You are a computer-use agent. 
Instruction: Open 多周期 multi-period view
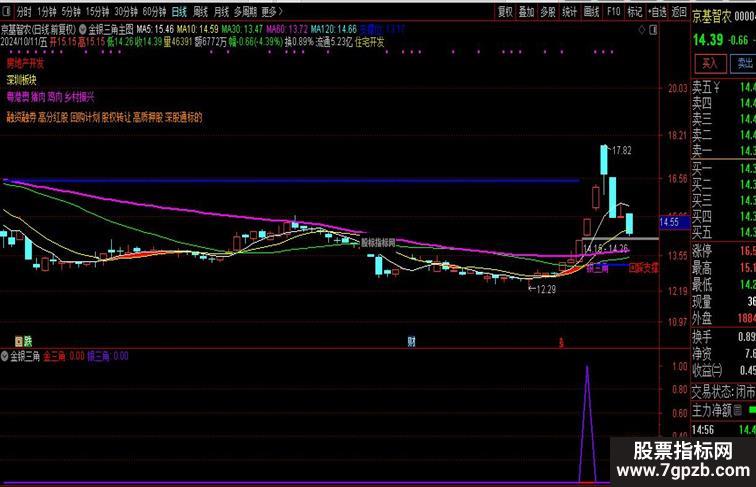point(245,11)
